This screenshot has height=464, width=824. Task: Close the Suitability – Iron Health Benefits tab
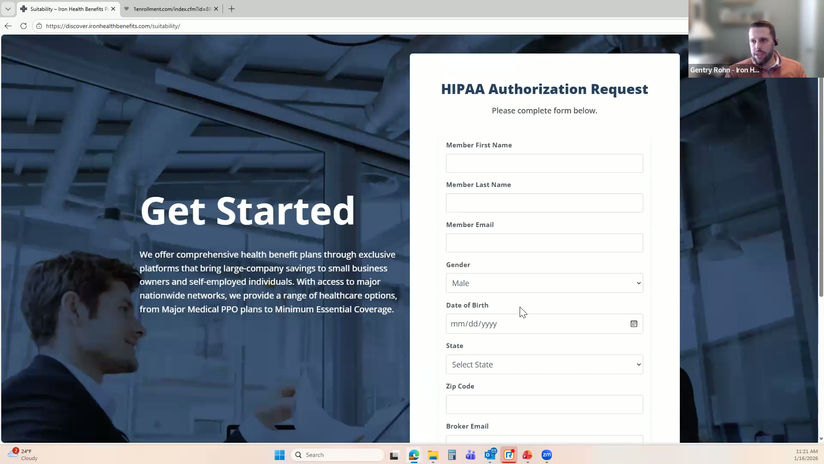[x=113, y=9]
